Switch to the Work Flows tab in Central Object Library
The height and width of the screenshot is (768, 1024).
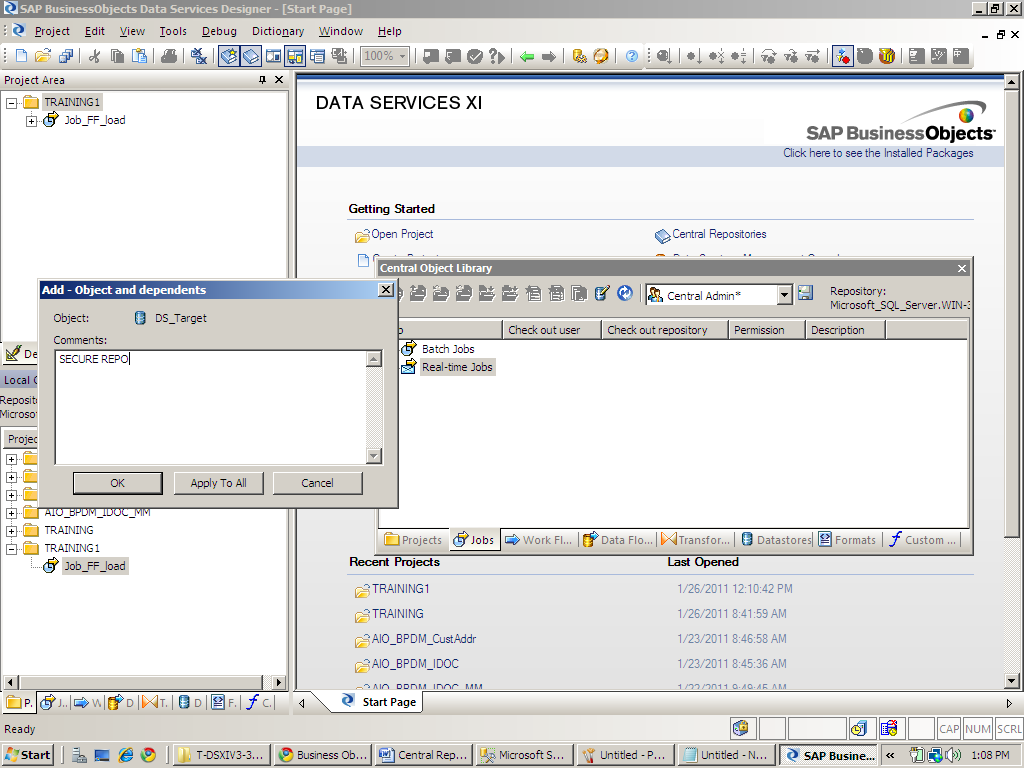[539, 540]
